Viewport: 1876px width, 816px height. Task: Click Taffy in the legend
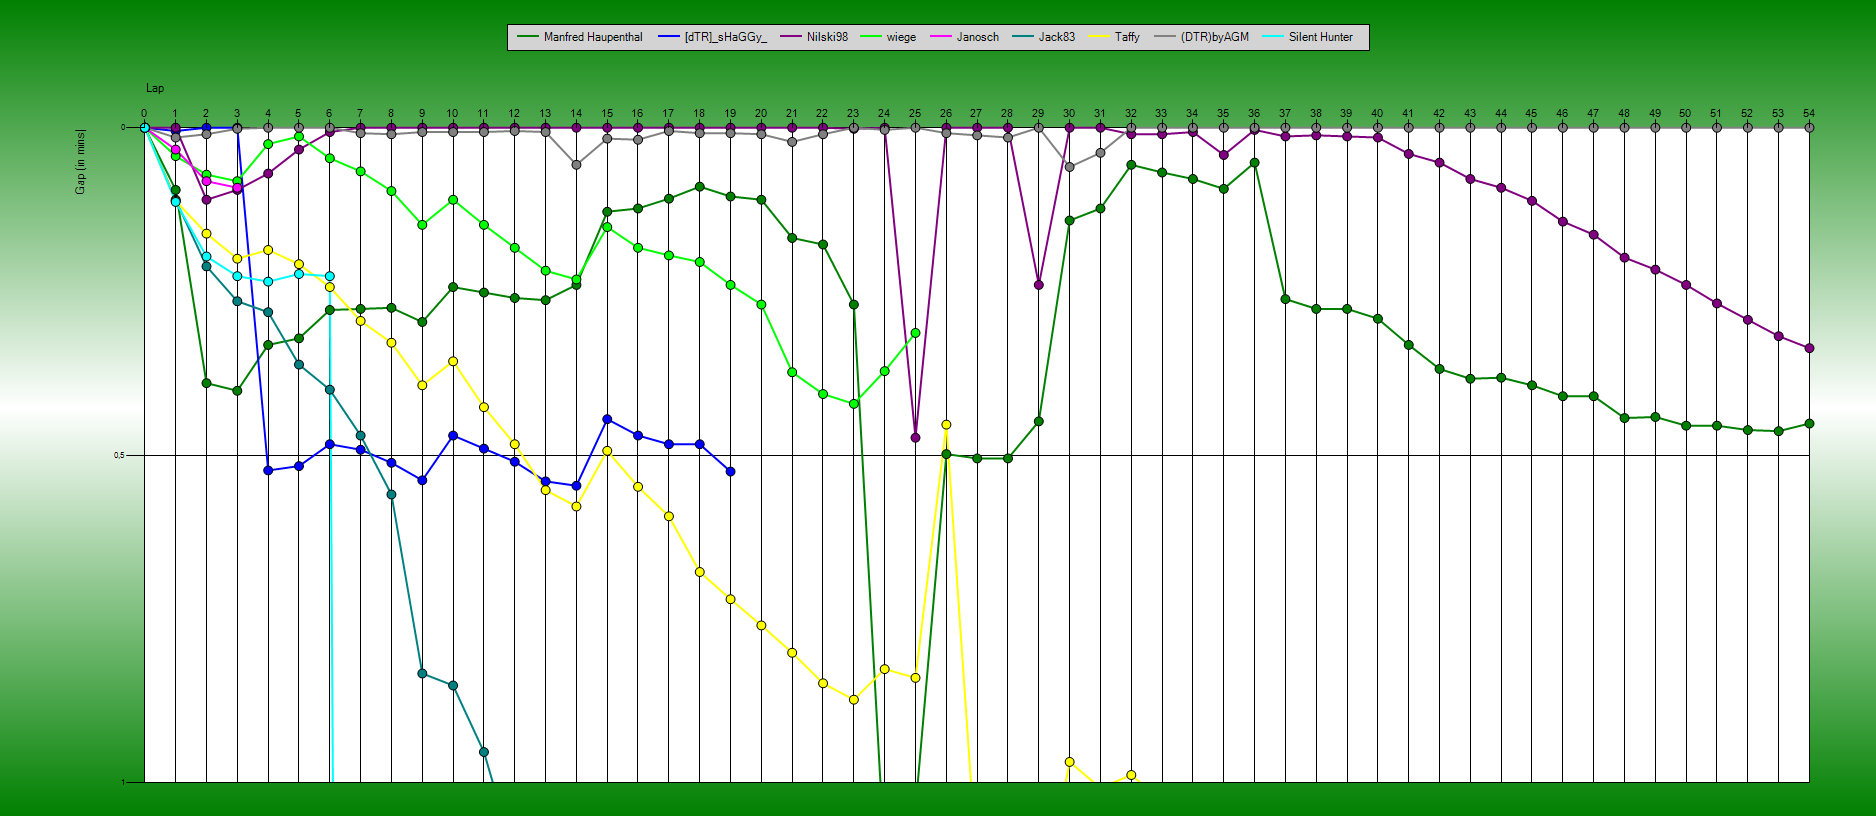[x=1127, y=37]
